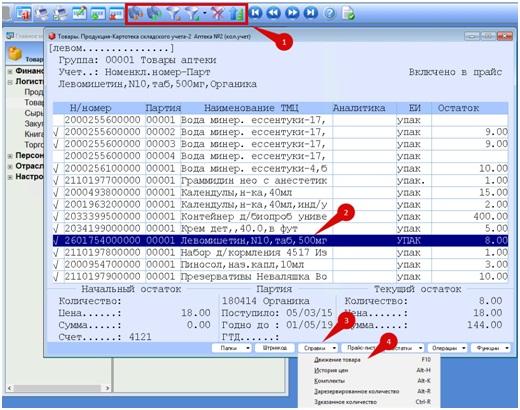520x410 pixels.
Task: Expand the Персон tree node
Action: point(10,156)
